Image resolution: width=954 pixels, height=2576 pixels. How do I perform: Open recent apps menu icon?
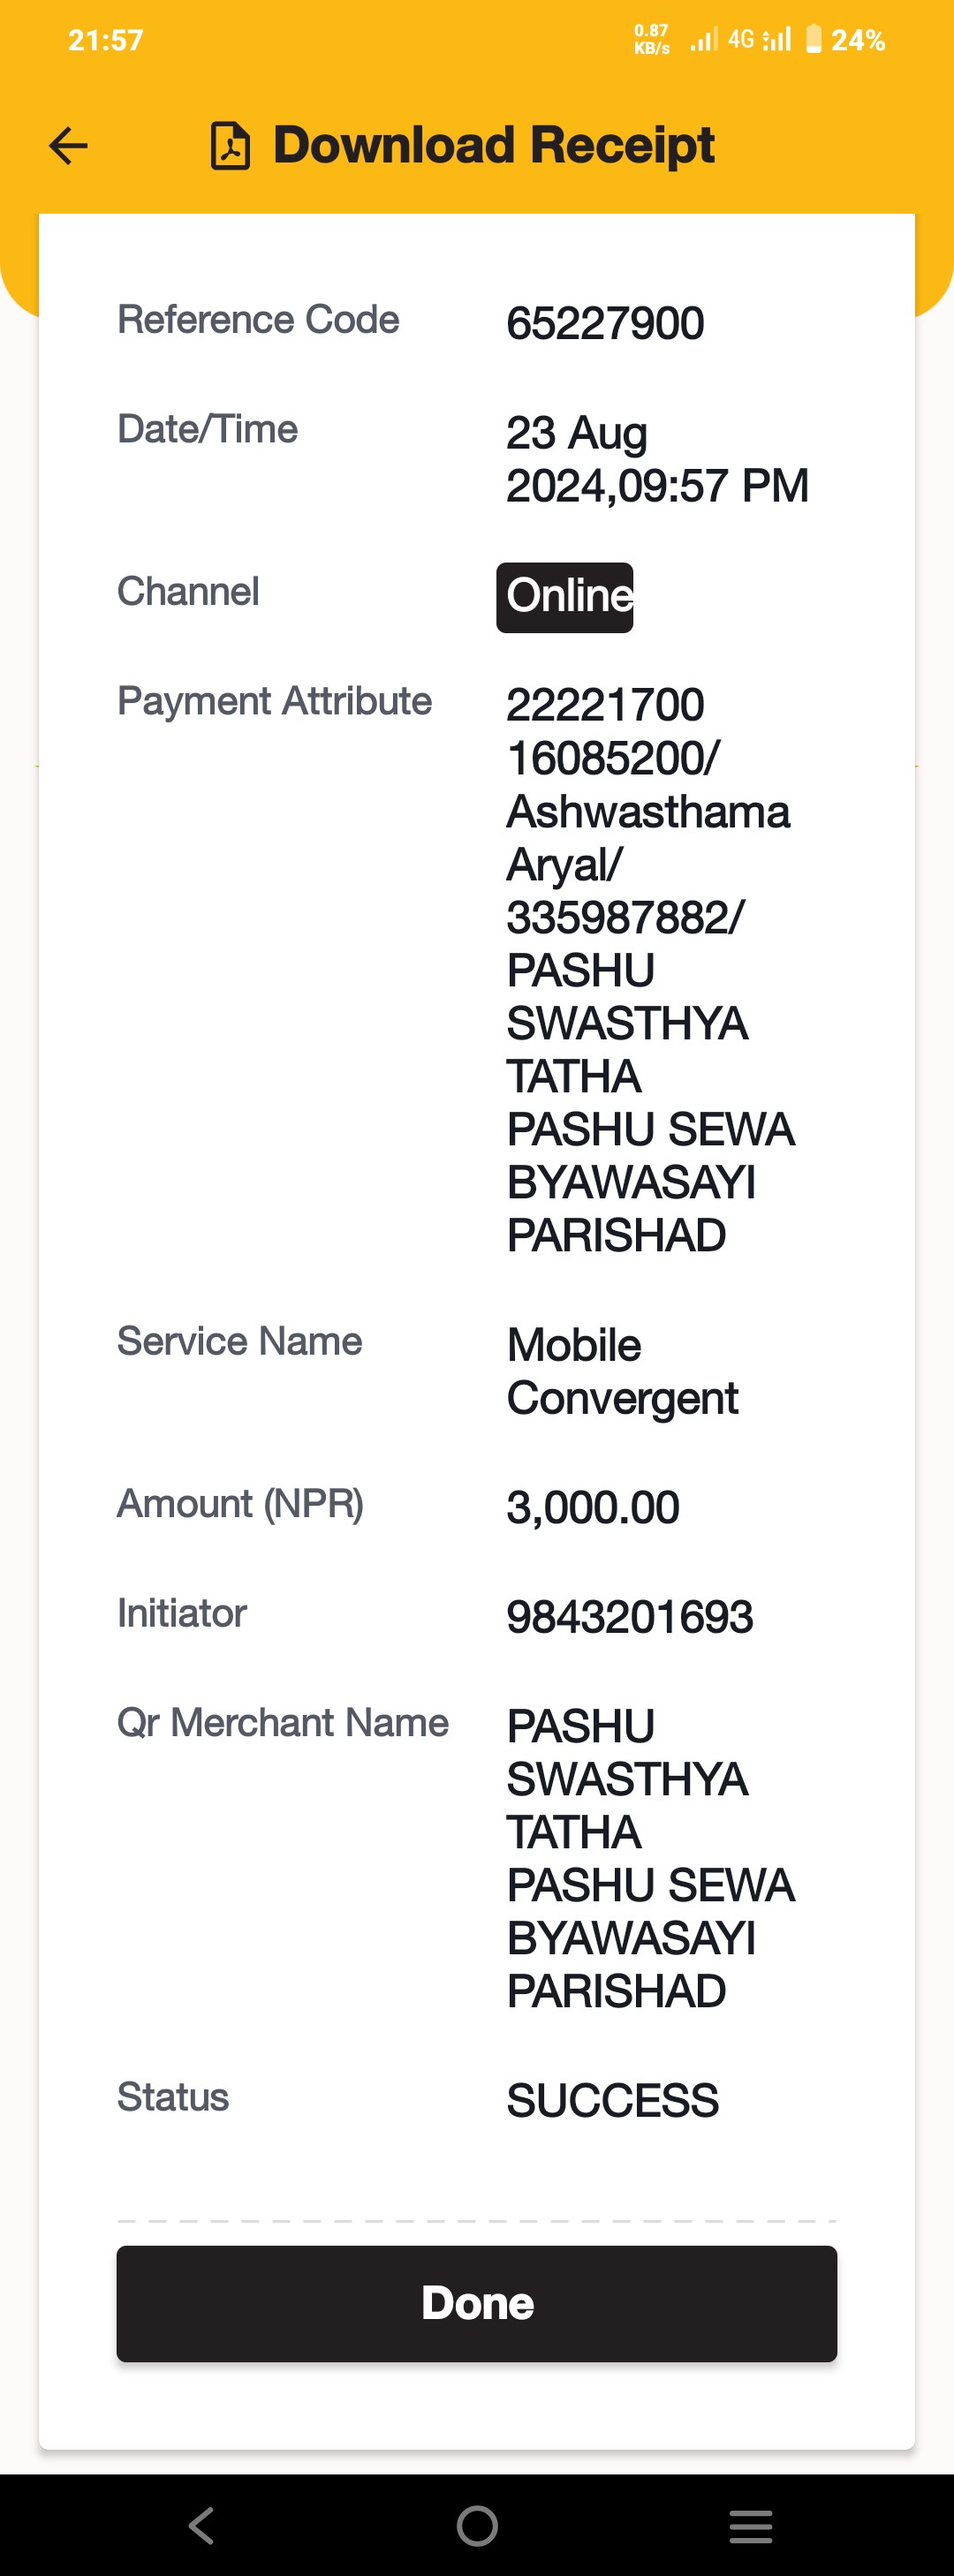pos(751,2526)
